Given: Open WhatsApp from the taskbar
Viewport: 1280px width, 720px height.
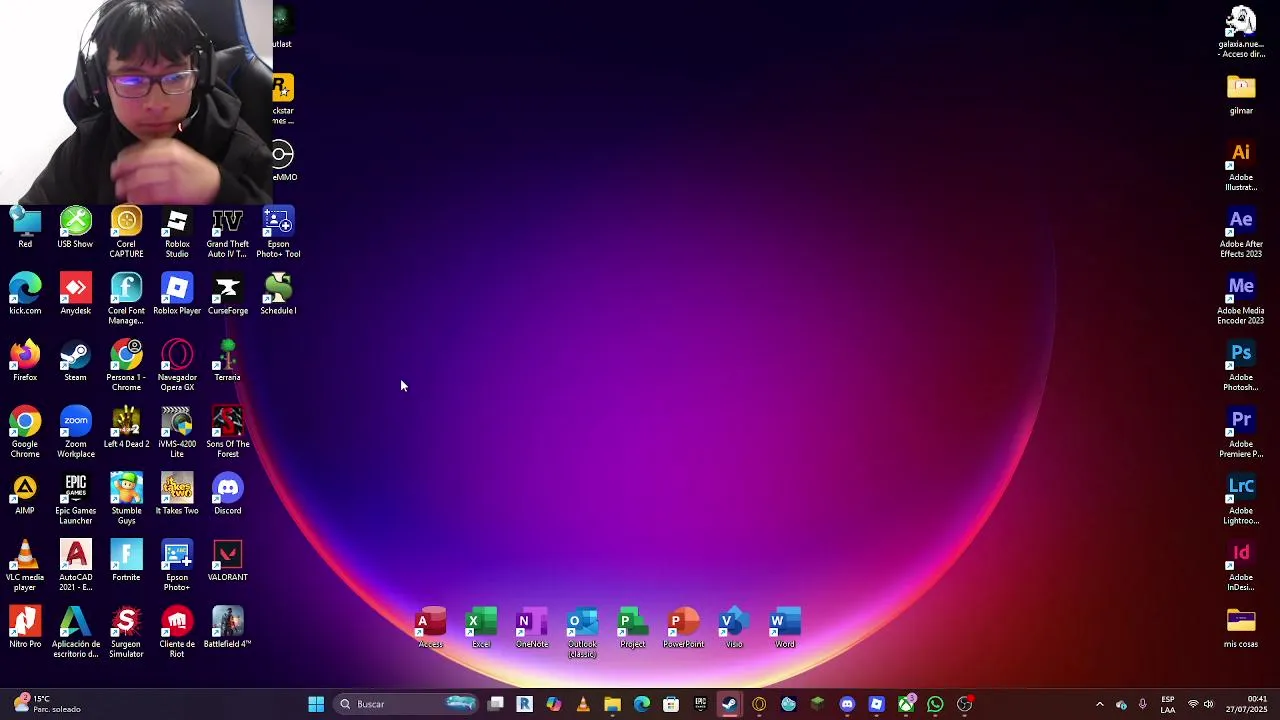Looking at the screenshot, I should pyautogui.click(x=935, y=704).
